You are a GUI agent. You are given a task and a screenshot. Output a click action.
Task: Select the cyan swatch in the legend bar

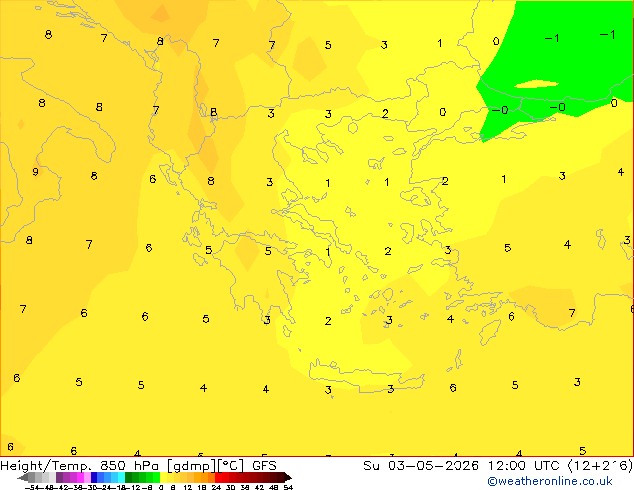coord(122,477)
